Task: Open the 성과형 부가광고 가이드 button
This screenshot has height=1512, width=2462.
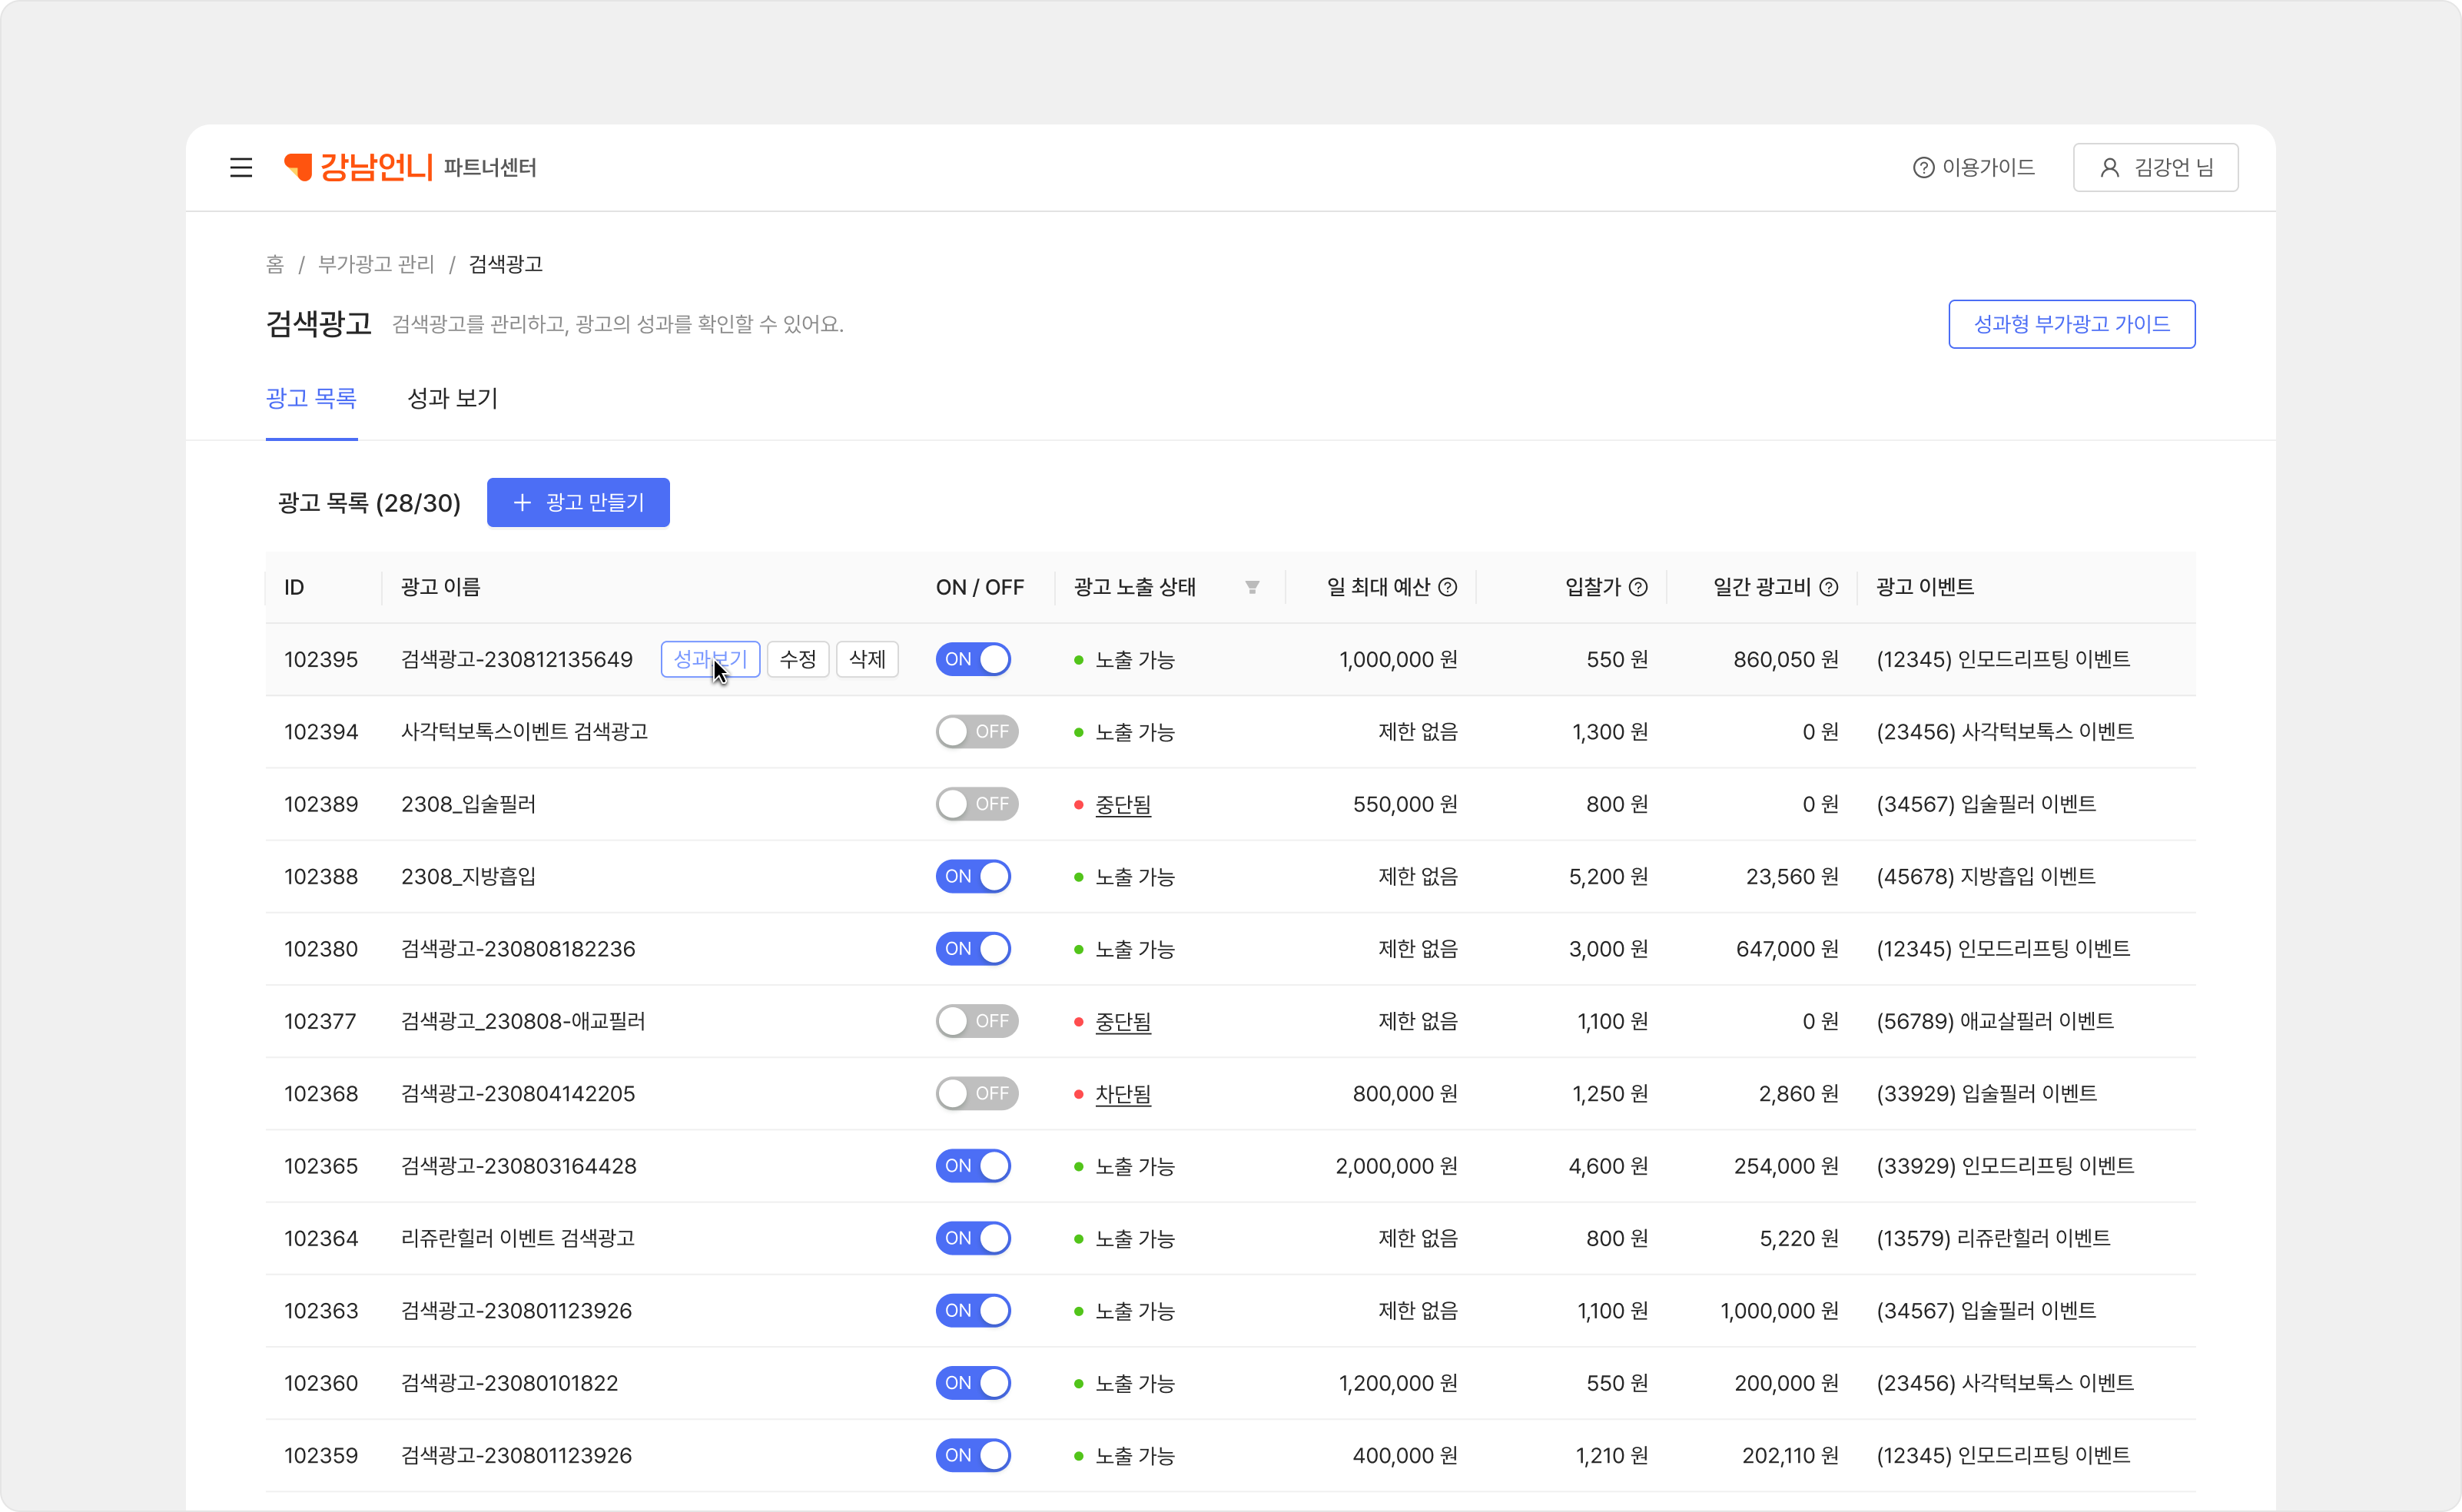Action: coord(2071,324)
